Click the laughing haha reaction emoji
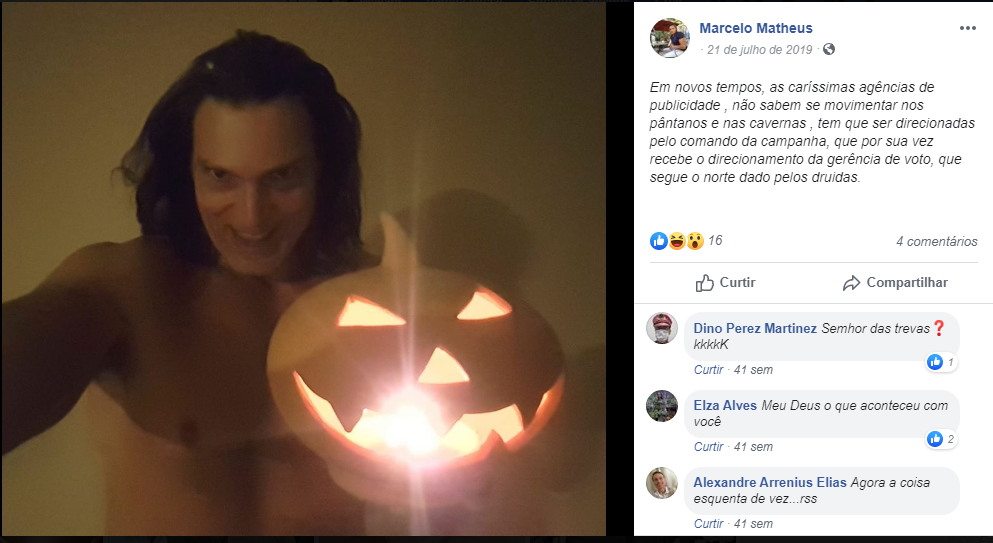 [677, 241]
